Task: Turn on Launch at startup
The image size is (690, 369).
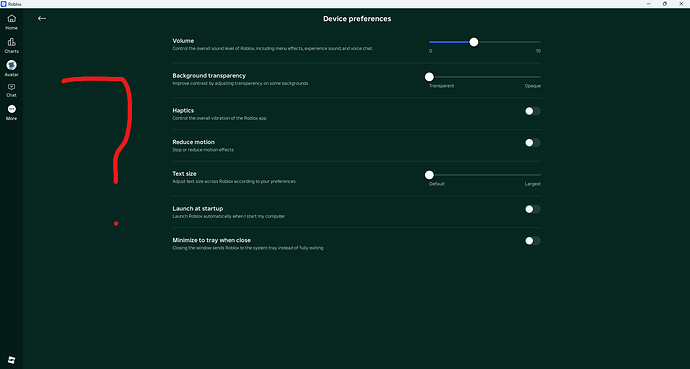Action: tap(532, 209)
